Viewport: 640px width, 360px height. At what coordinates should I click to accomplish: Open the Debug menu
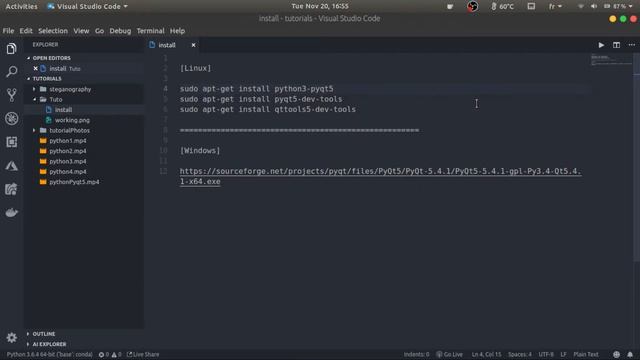(120, 31)
